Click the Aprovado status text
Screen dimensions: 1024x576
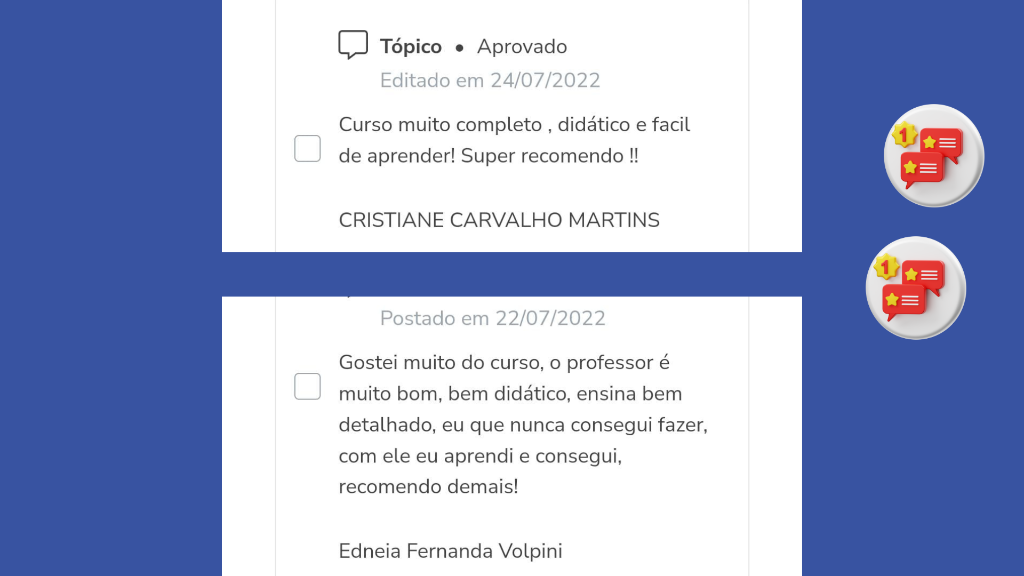pyautogui.click(x=522, y=46)
